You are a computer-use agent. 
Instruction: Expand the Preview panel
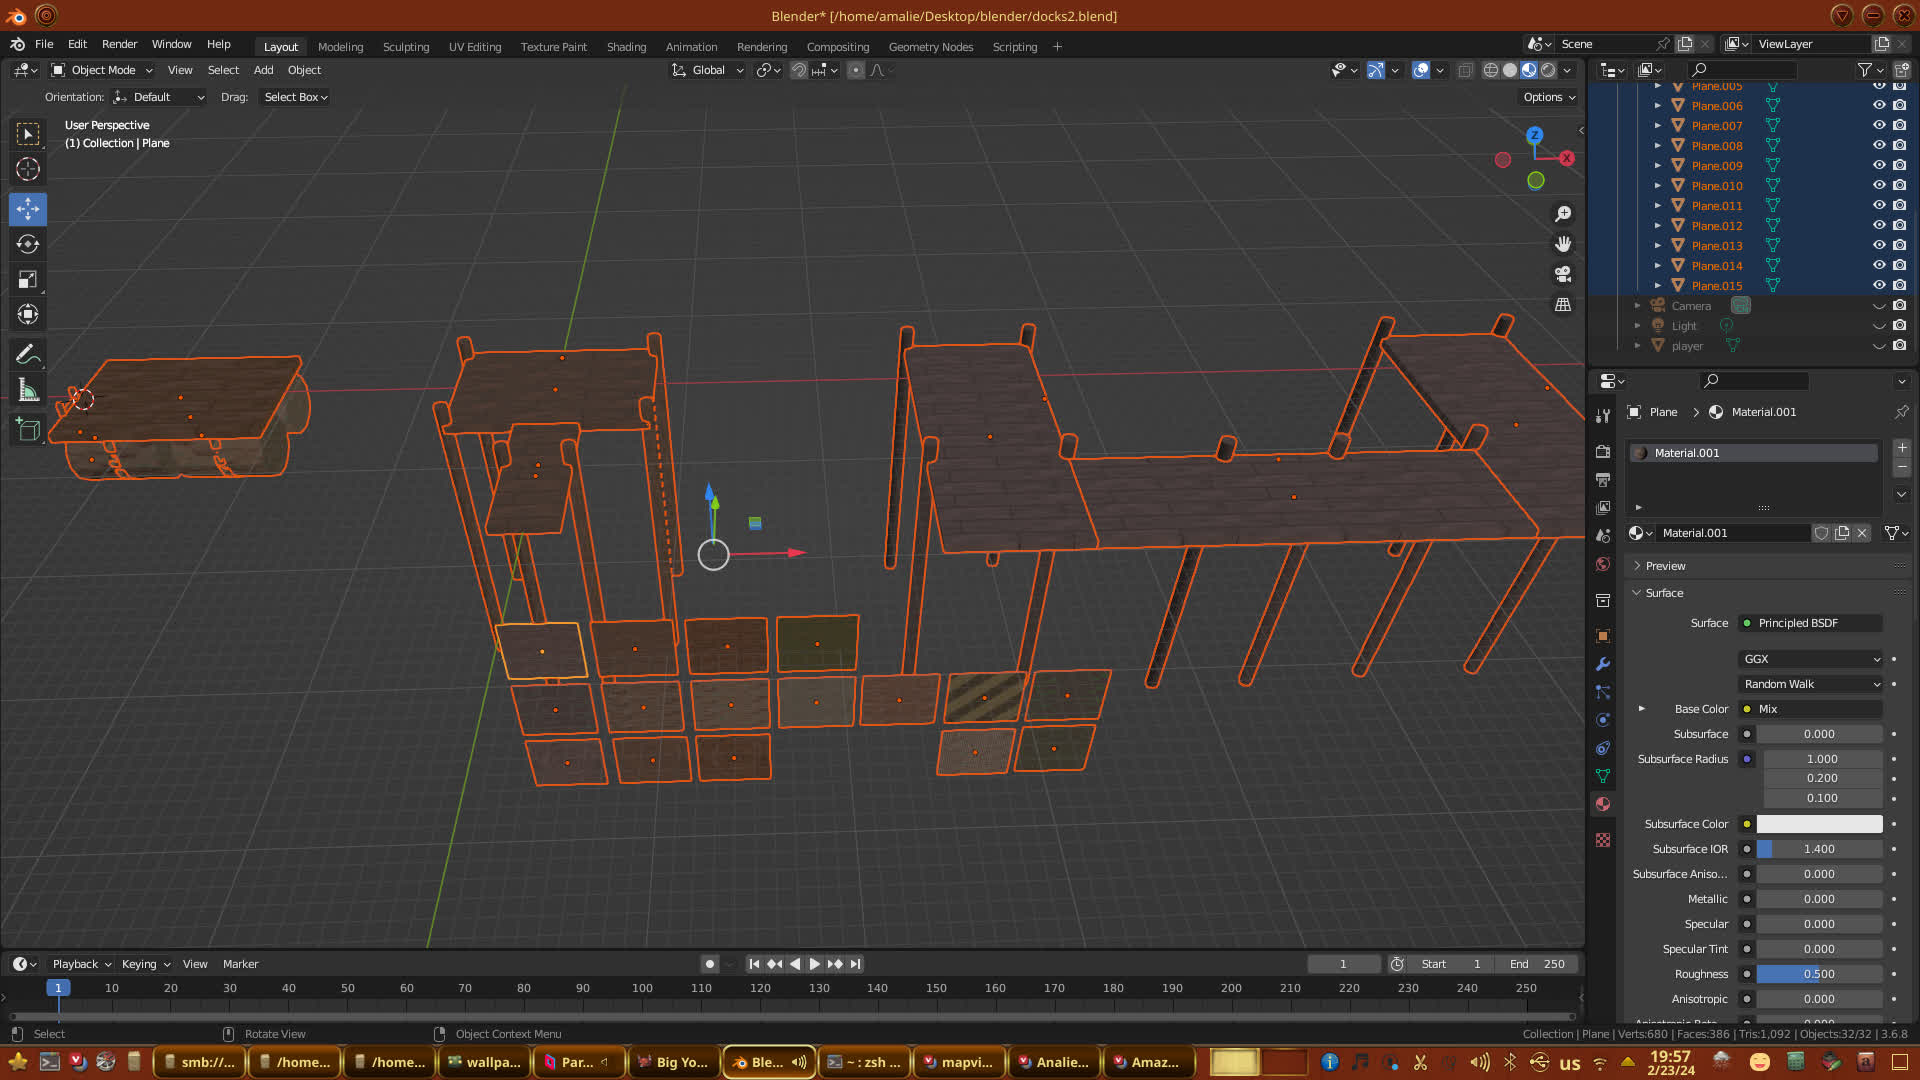tap(1665, 566)
